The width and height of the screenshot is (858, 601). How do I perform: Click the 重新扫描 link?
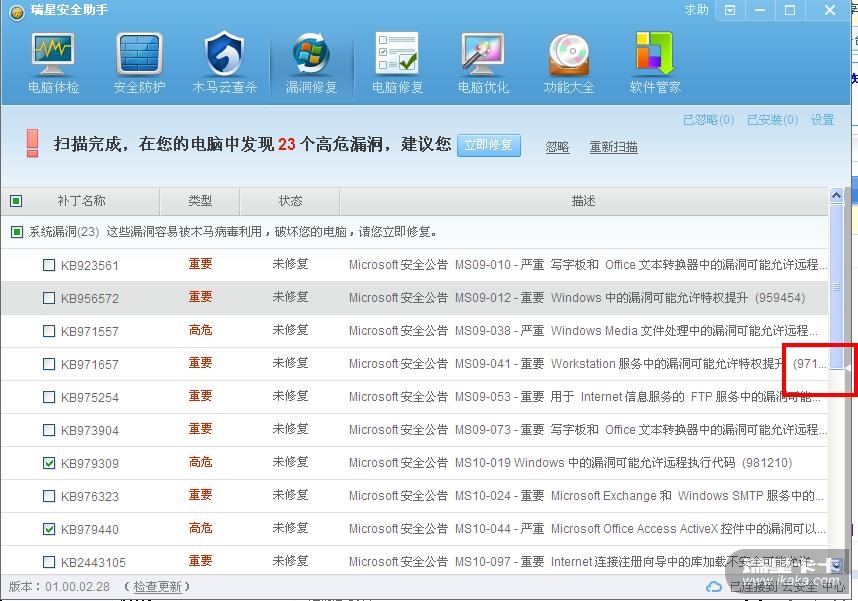[613, 147]
